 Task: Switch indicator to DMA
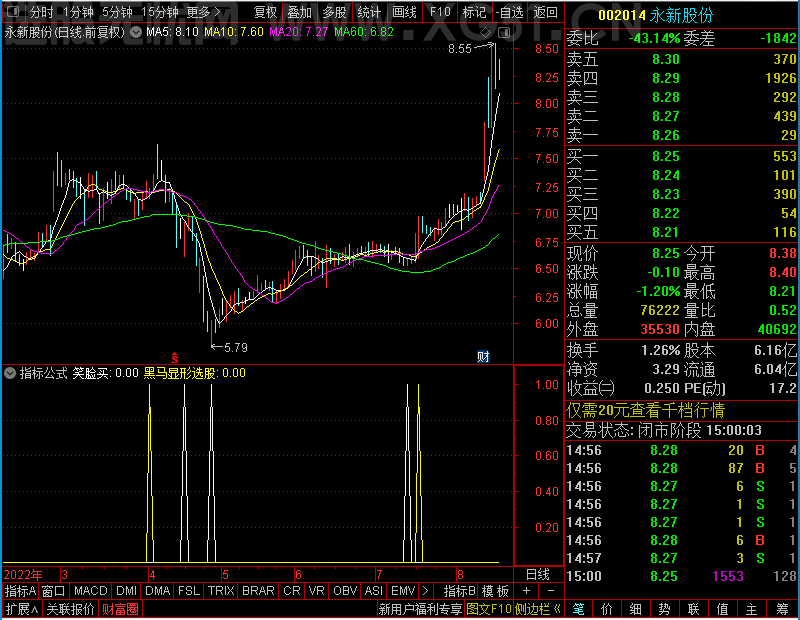point(158,591)
